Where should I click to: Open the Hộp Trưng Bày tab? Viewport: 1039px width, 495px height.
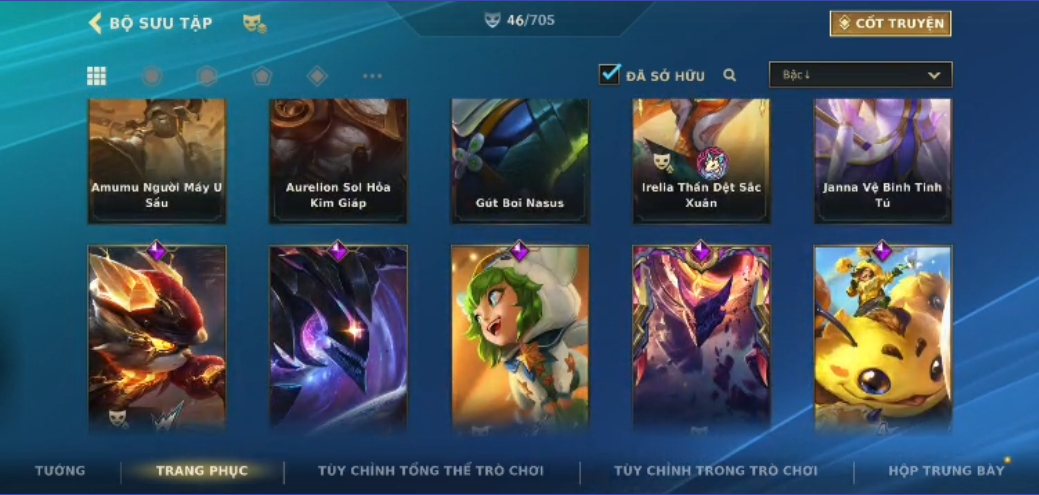(x=946, y=471)
